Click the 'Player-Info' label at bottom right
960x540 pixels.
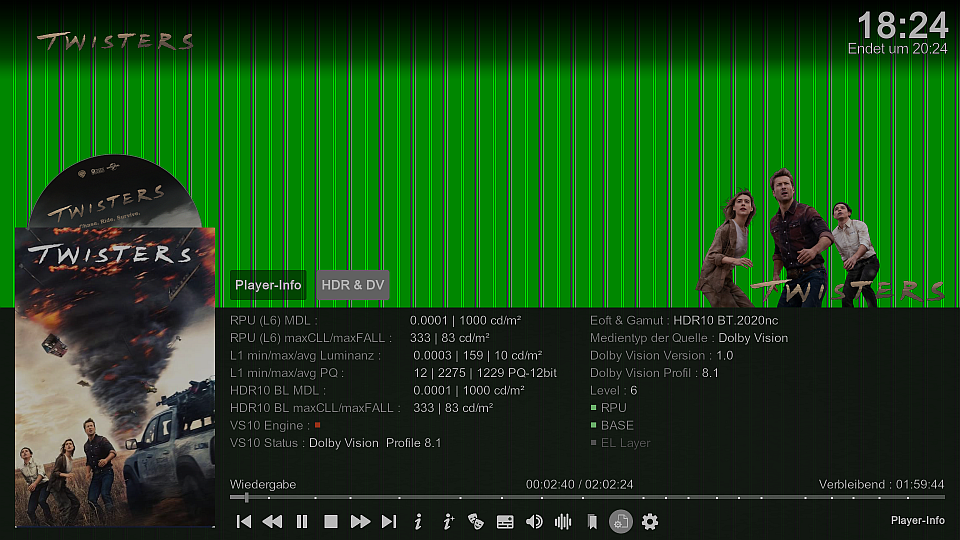pos(917,520)
